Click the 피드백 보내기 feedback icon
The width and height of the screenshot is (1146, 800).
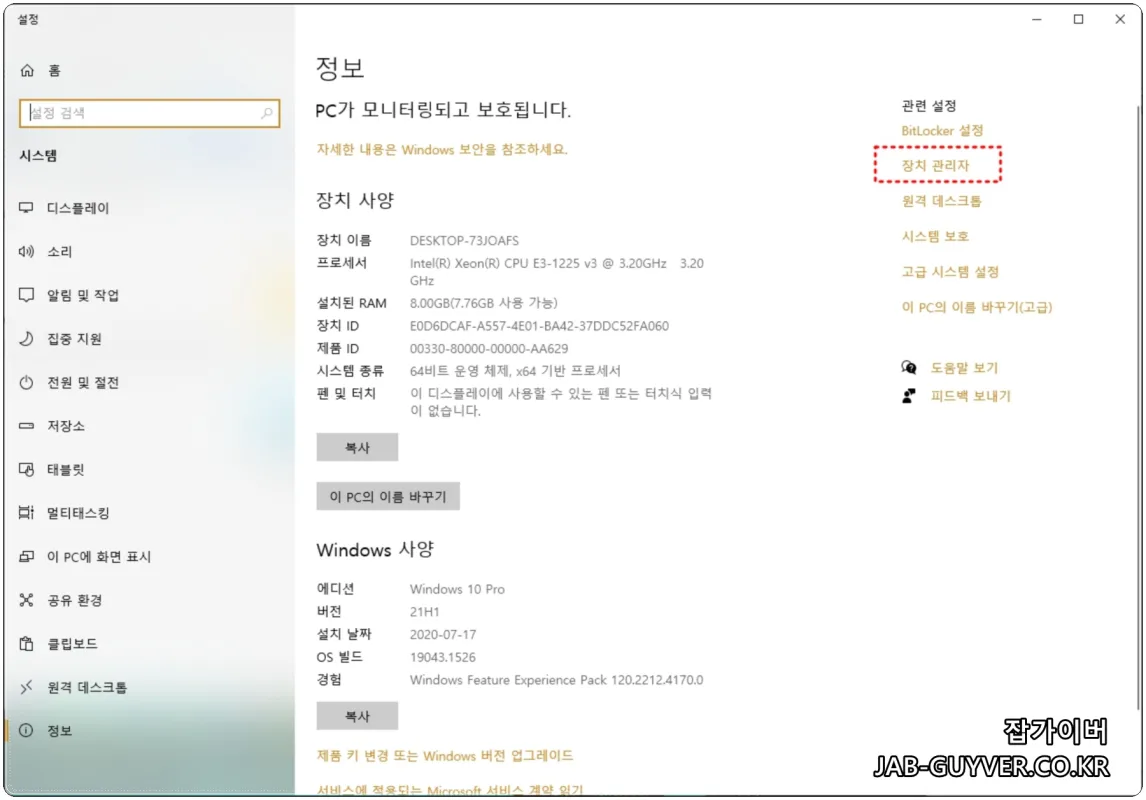[x=910, y=394]
